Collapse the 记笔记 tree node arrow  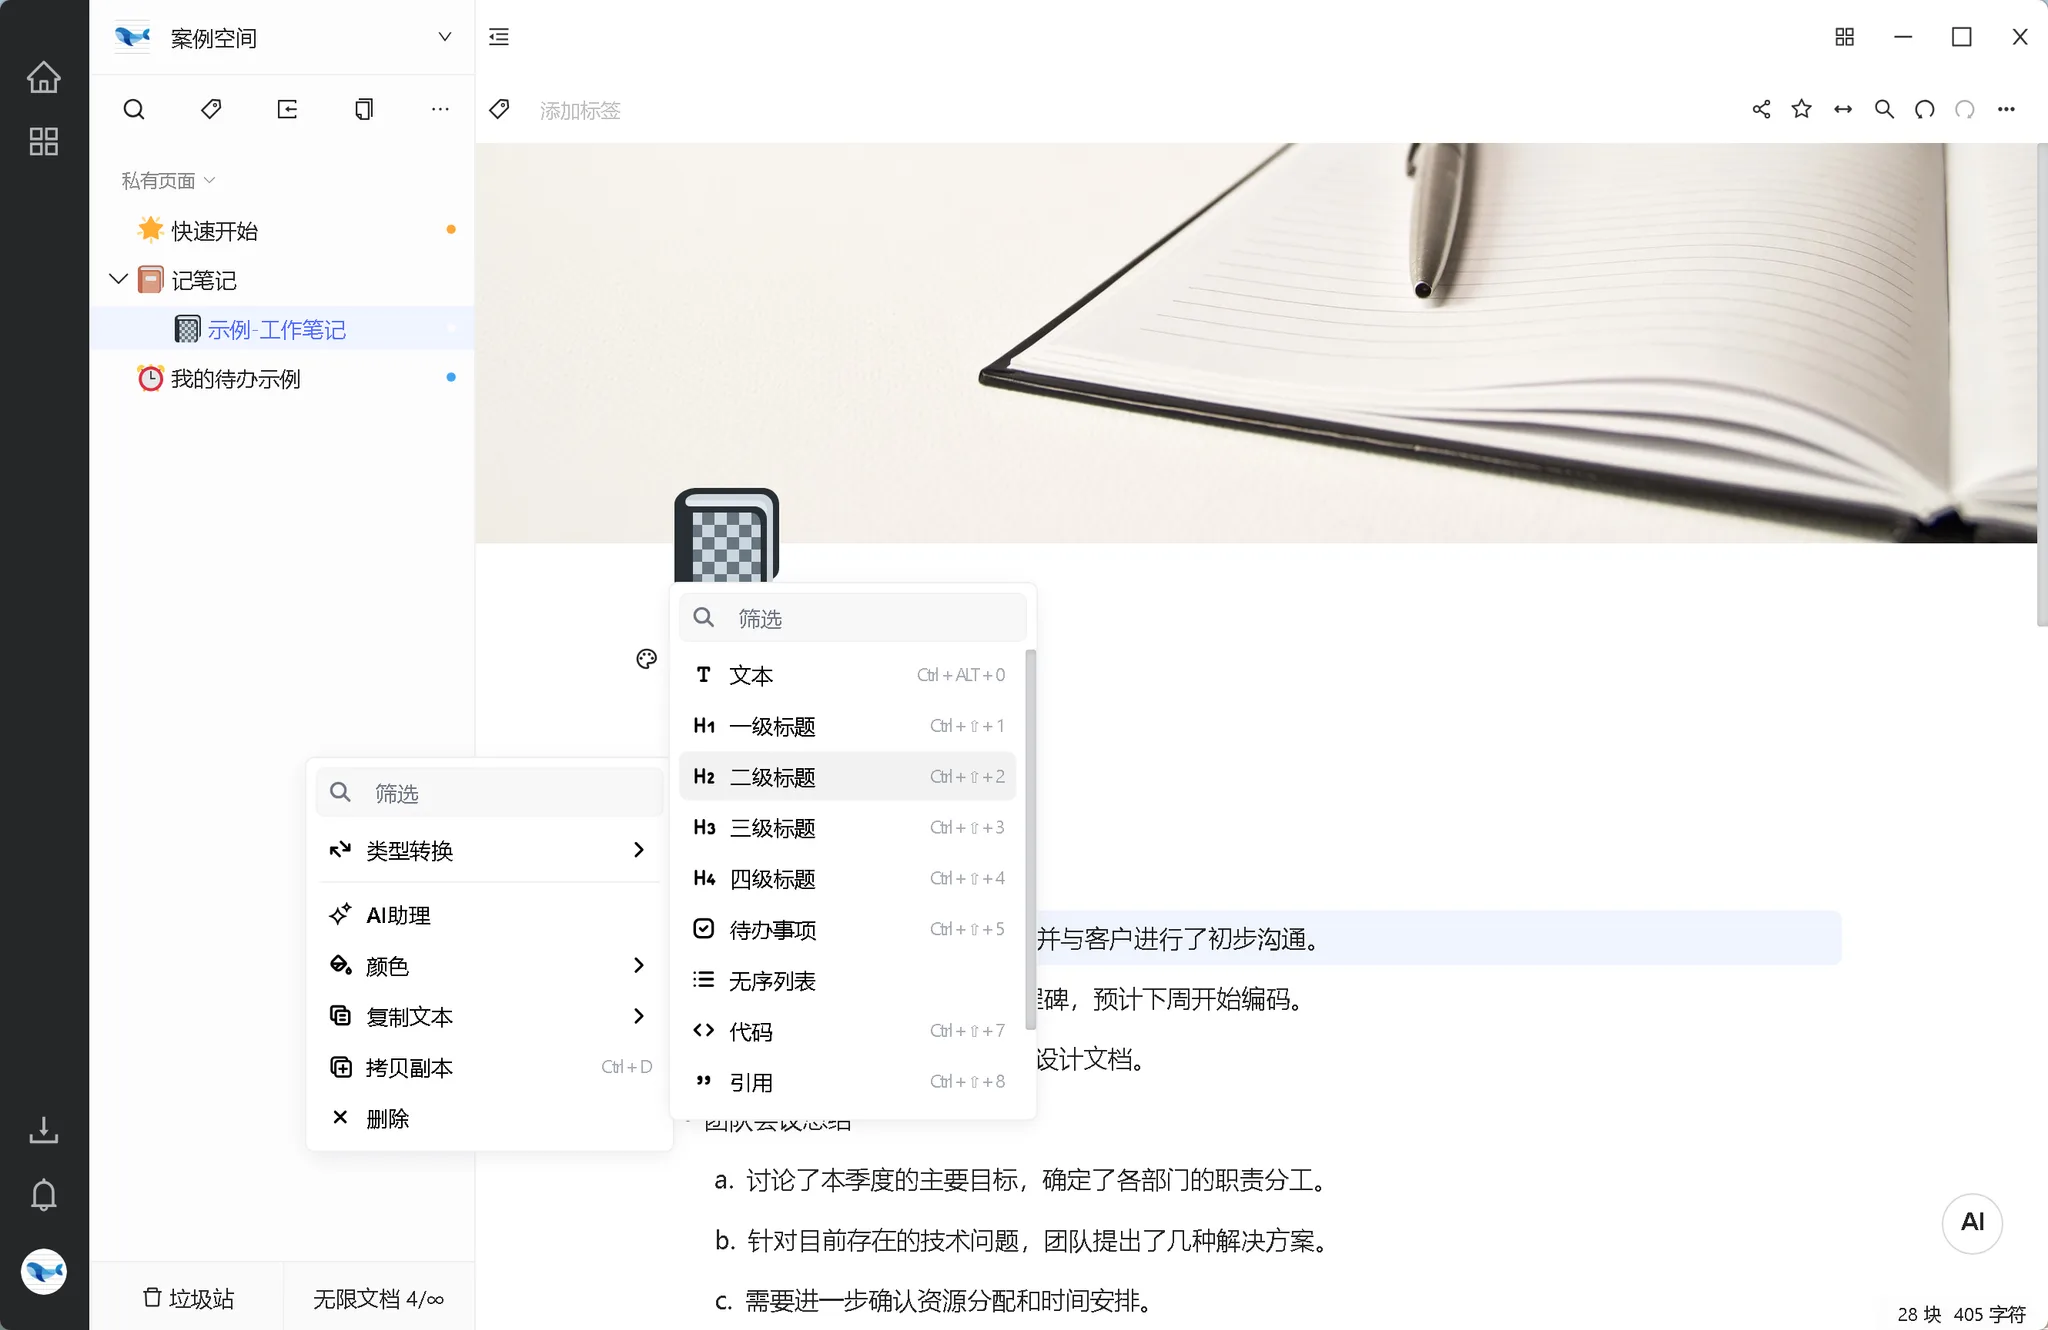click(x=118, y=279)
